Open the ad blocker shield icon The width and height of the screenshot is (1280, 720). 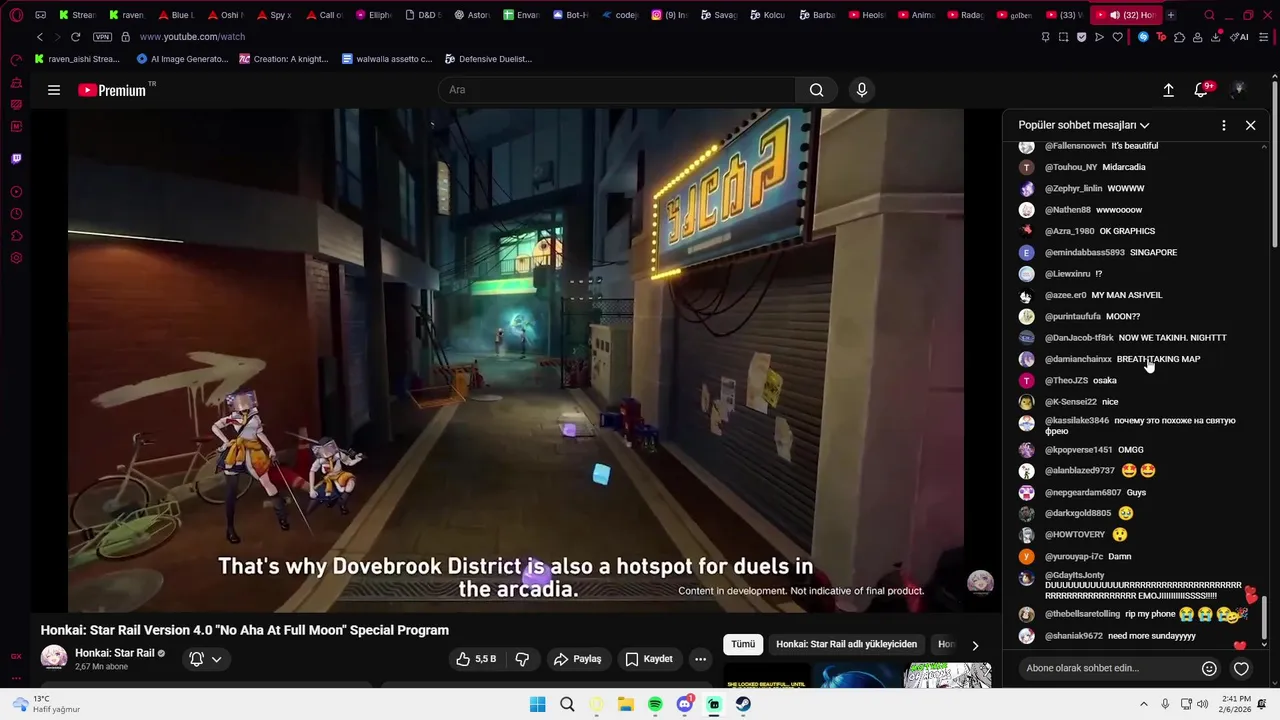(x=1081, y=37)
